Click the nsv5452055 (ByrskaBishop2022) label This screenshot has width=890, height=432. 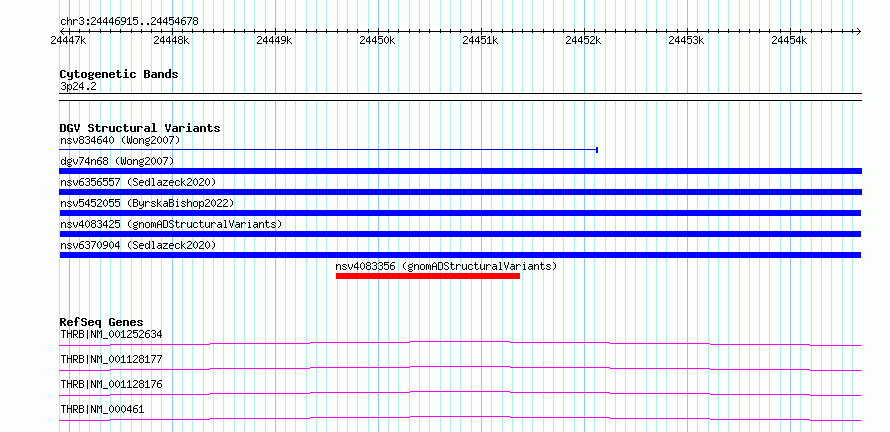tap(147, 203)
